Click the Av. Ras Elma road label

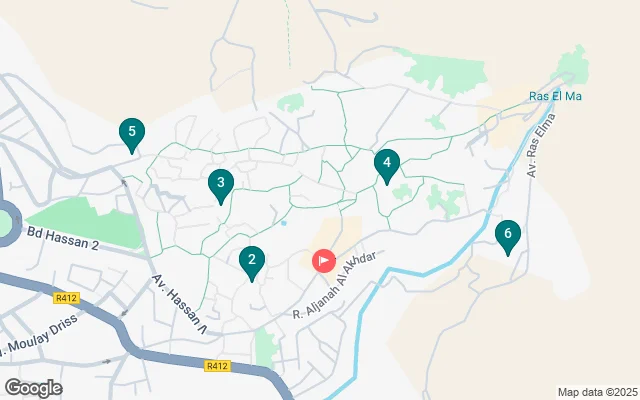click(541, 145)
